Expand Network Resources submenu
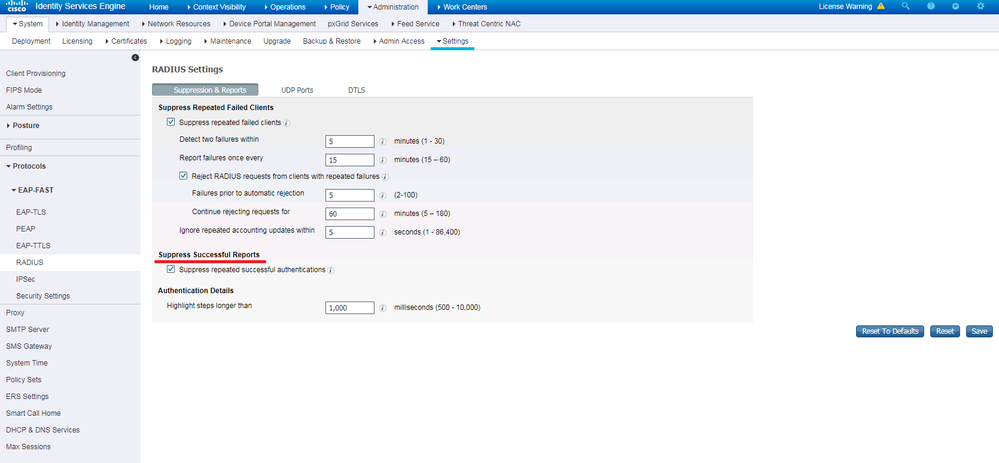 [175, 24]
